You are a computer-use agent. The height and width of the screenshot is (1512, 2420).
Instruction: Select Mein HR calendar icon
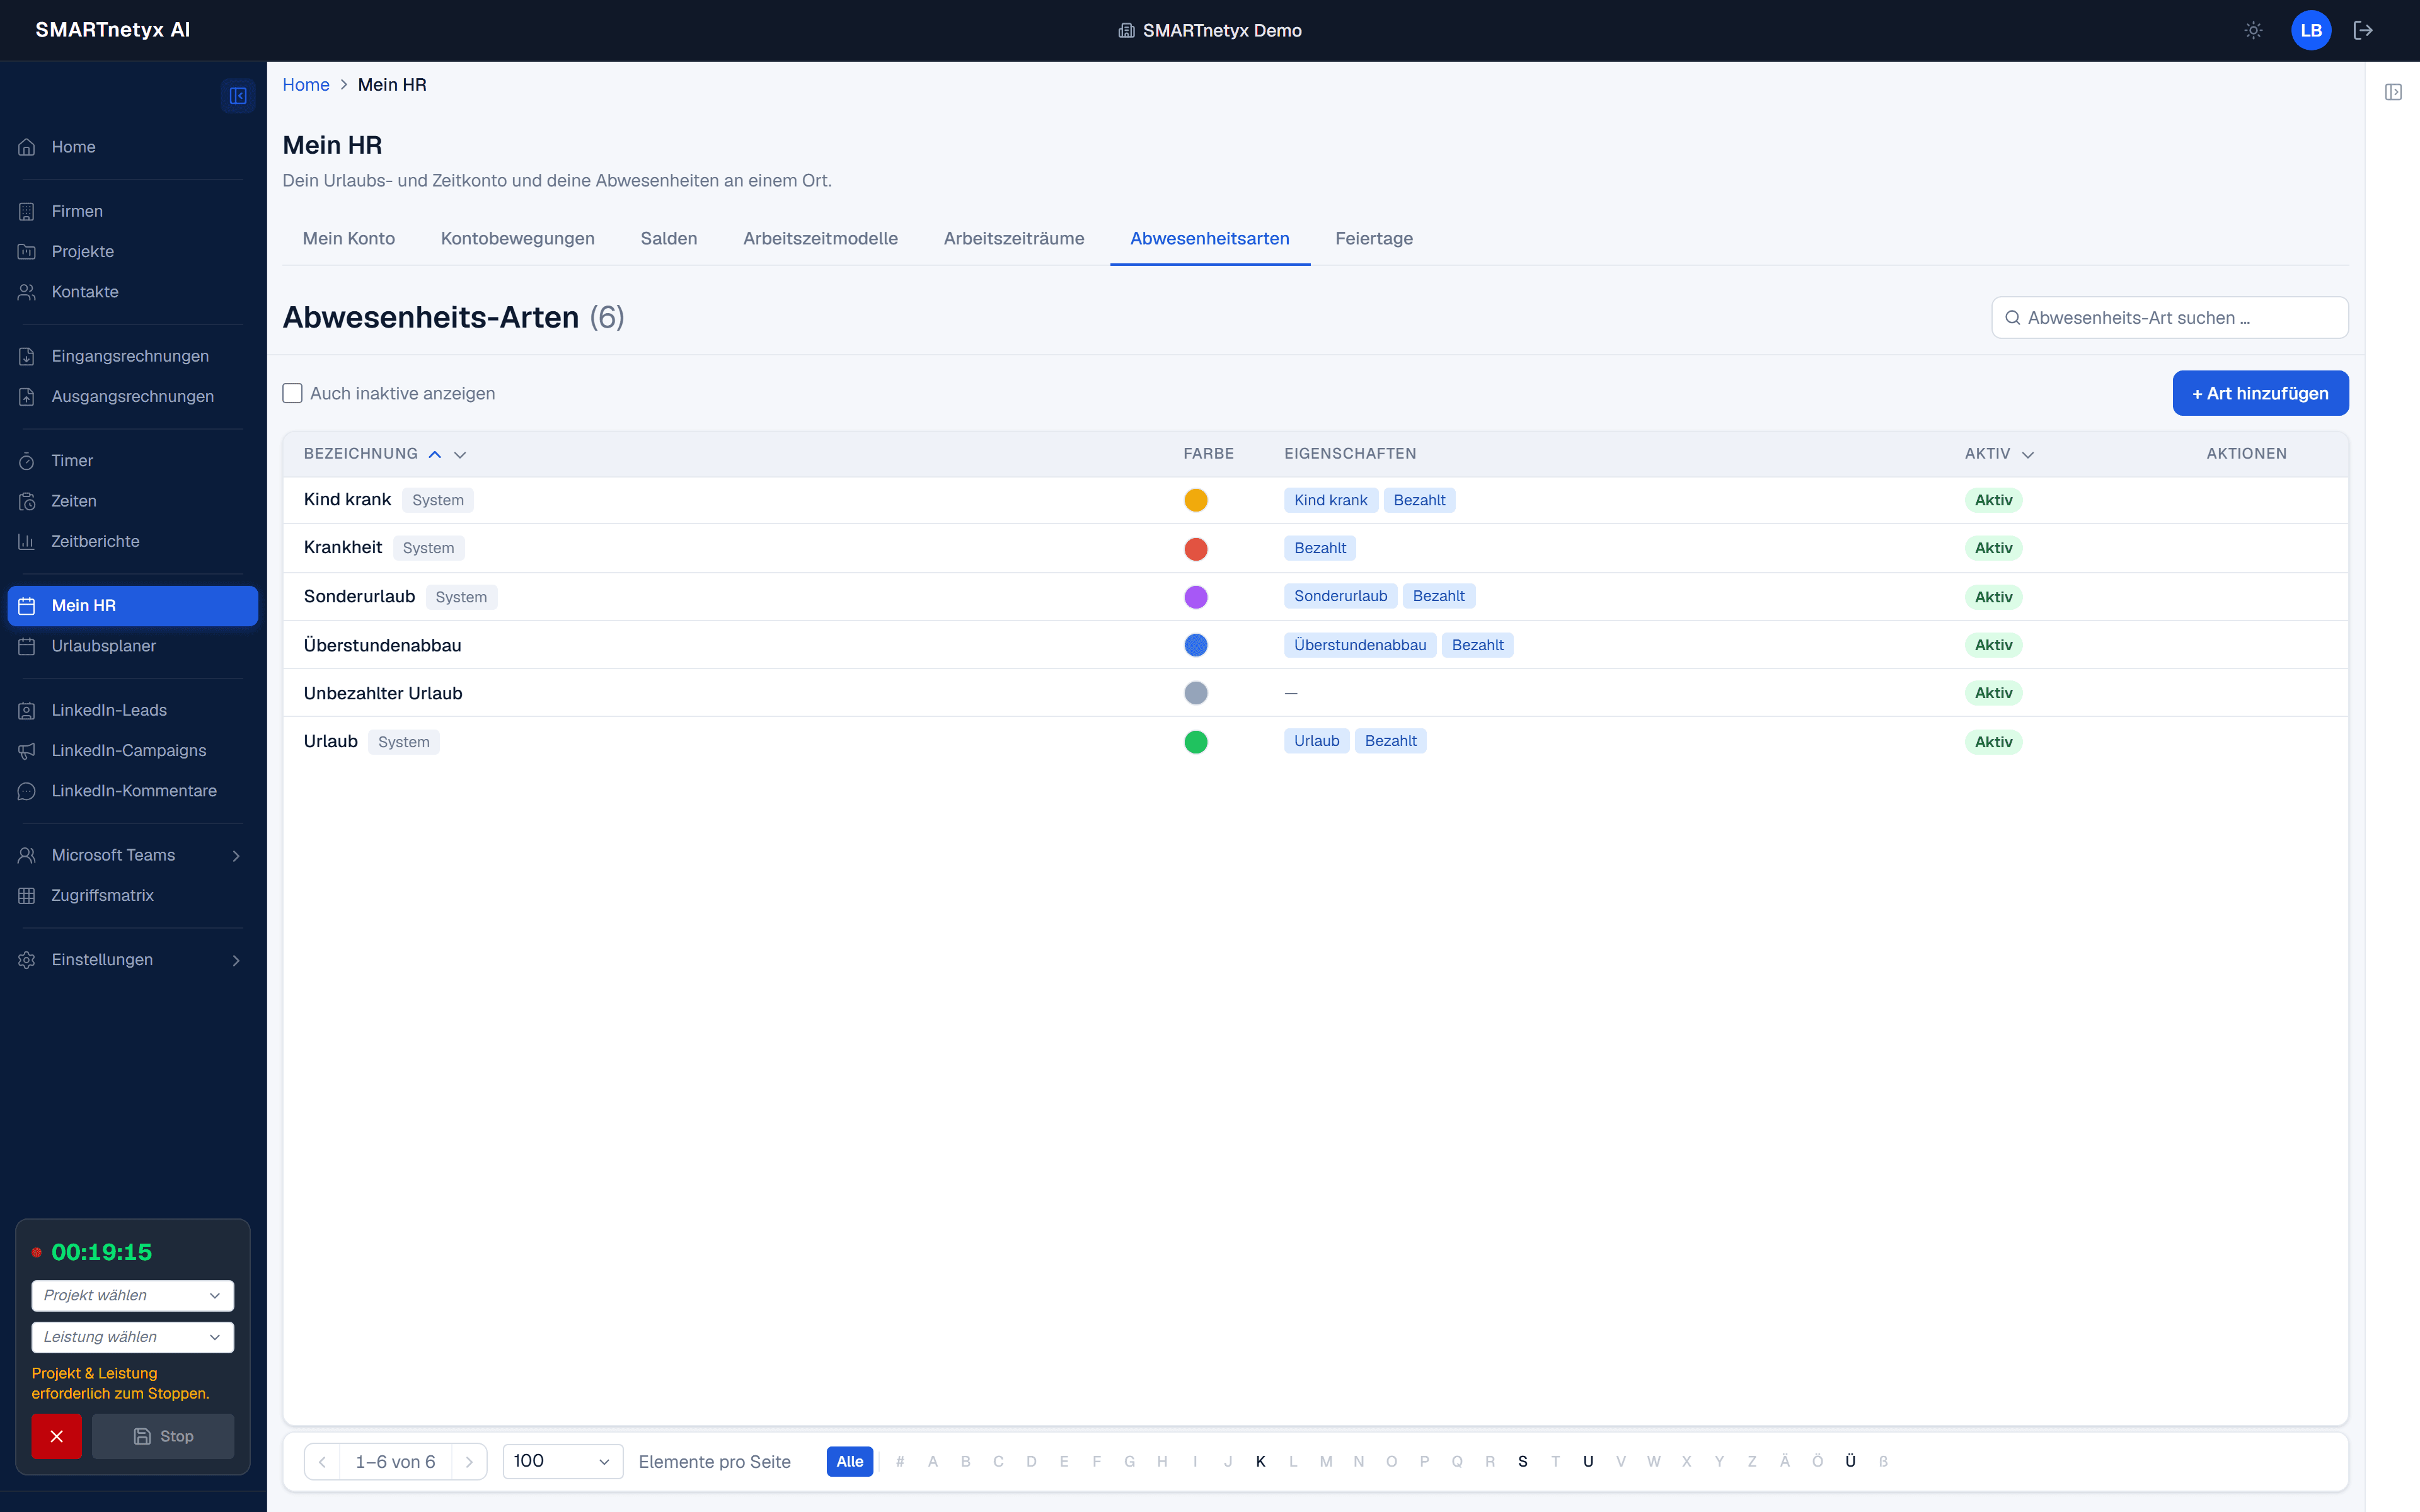click(27, 606)
